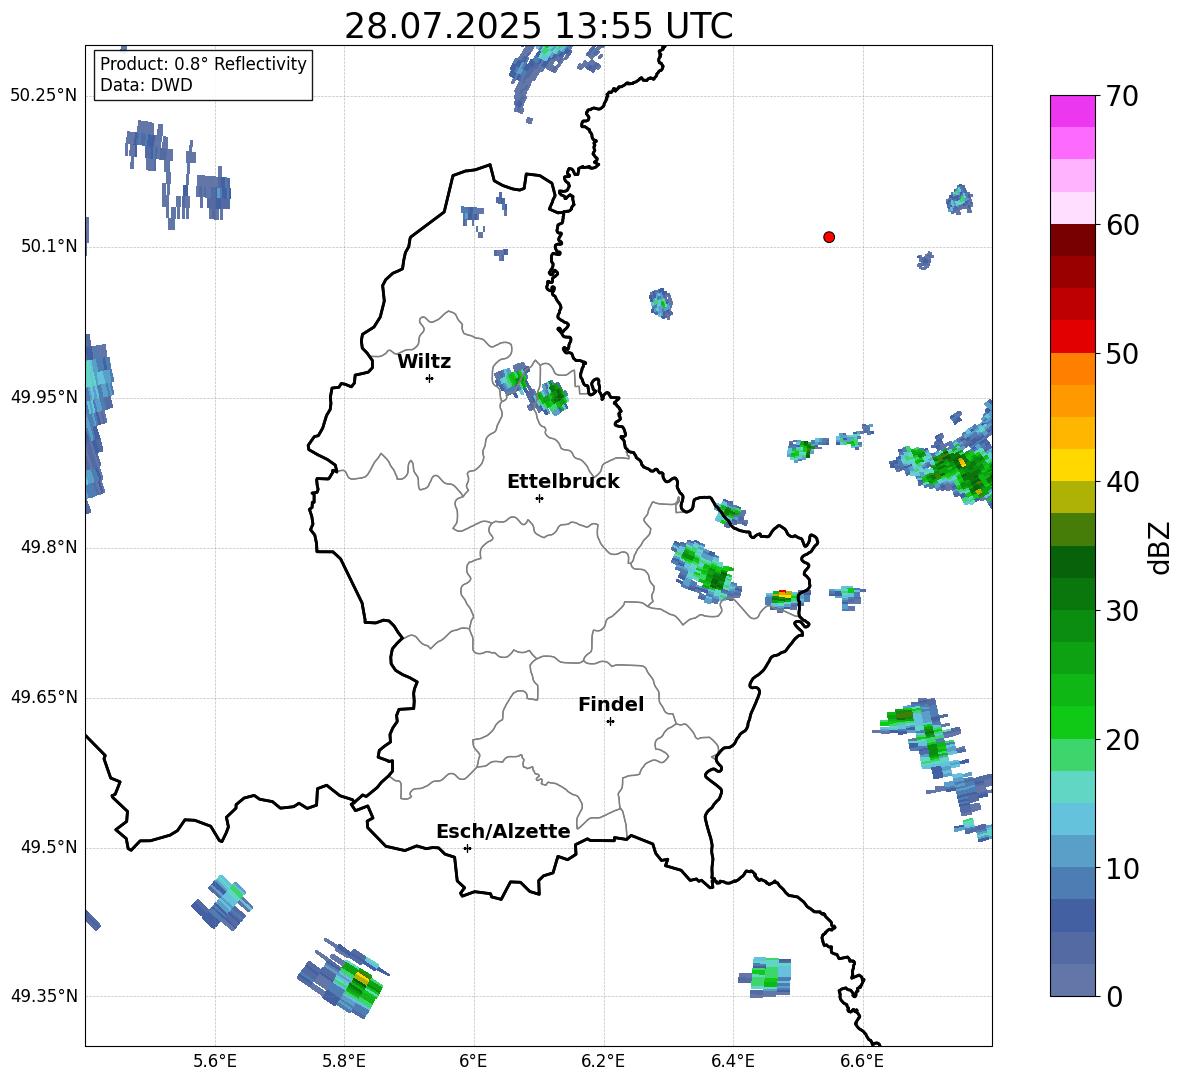Click the 40 value on the colorbar
This screenshot has width=1184, height=1081.
click(x=1122, y=482)
